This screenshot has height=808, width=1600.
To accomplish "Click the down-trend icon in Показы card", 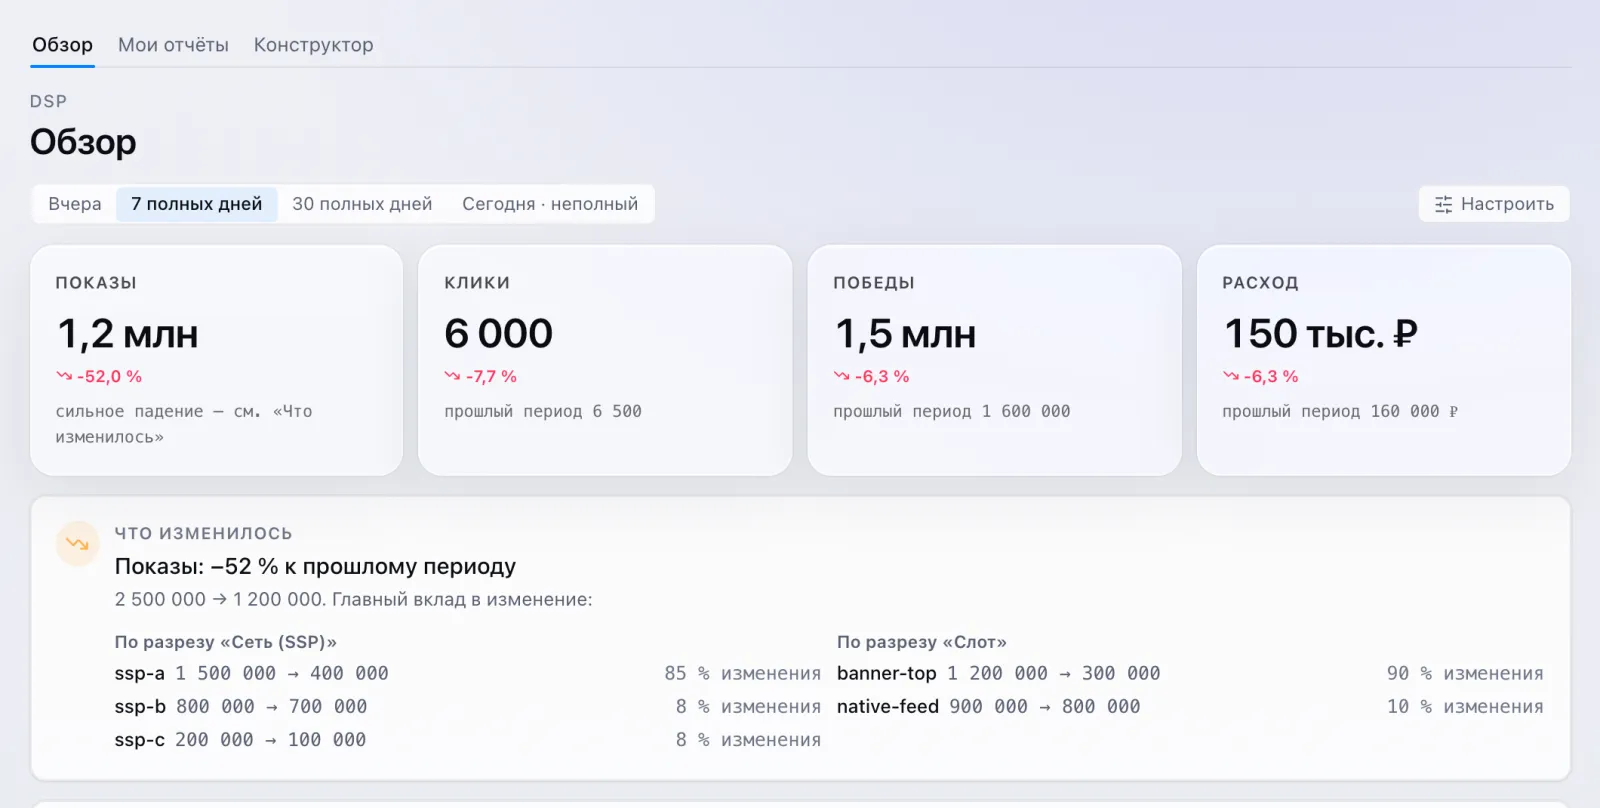I will pyautogui.click(x=64, y=376).
